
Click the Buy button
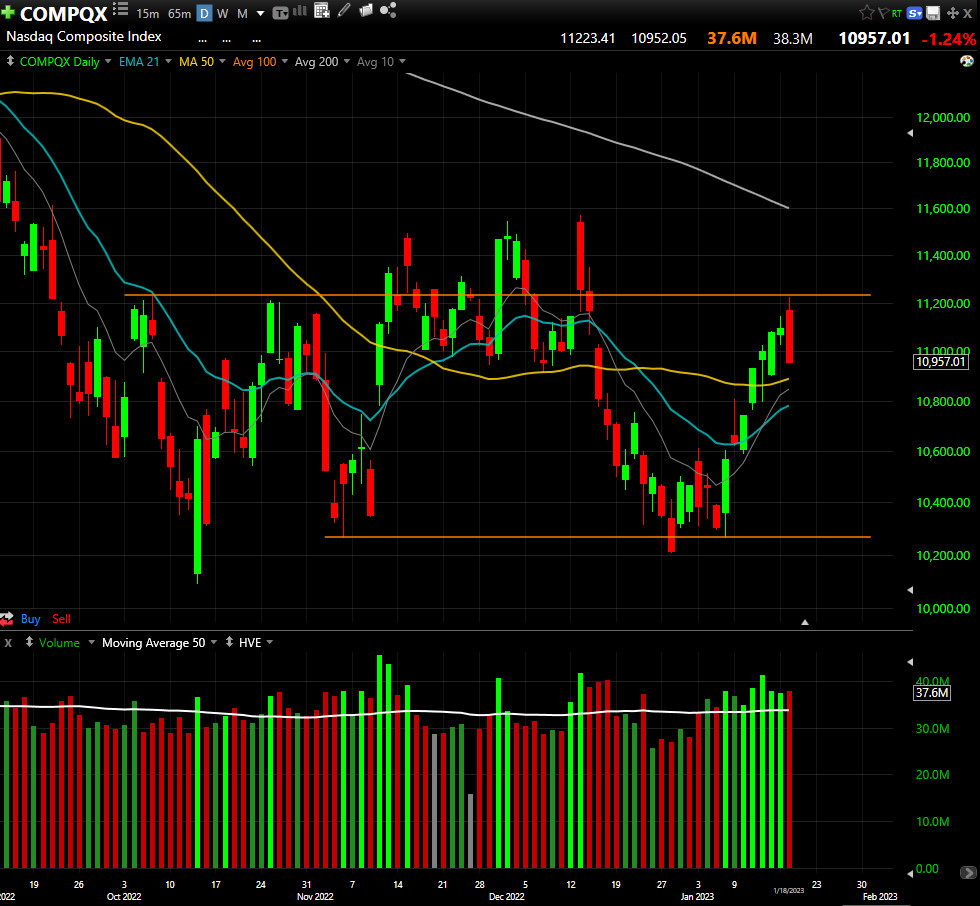click(31, 619)
